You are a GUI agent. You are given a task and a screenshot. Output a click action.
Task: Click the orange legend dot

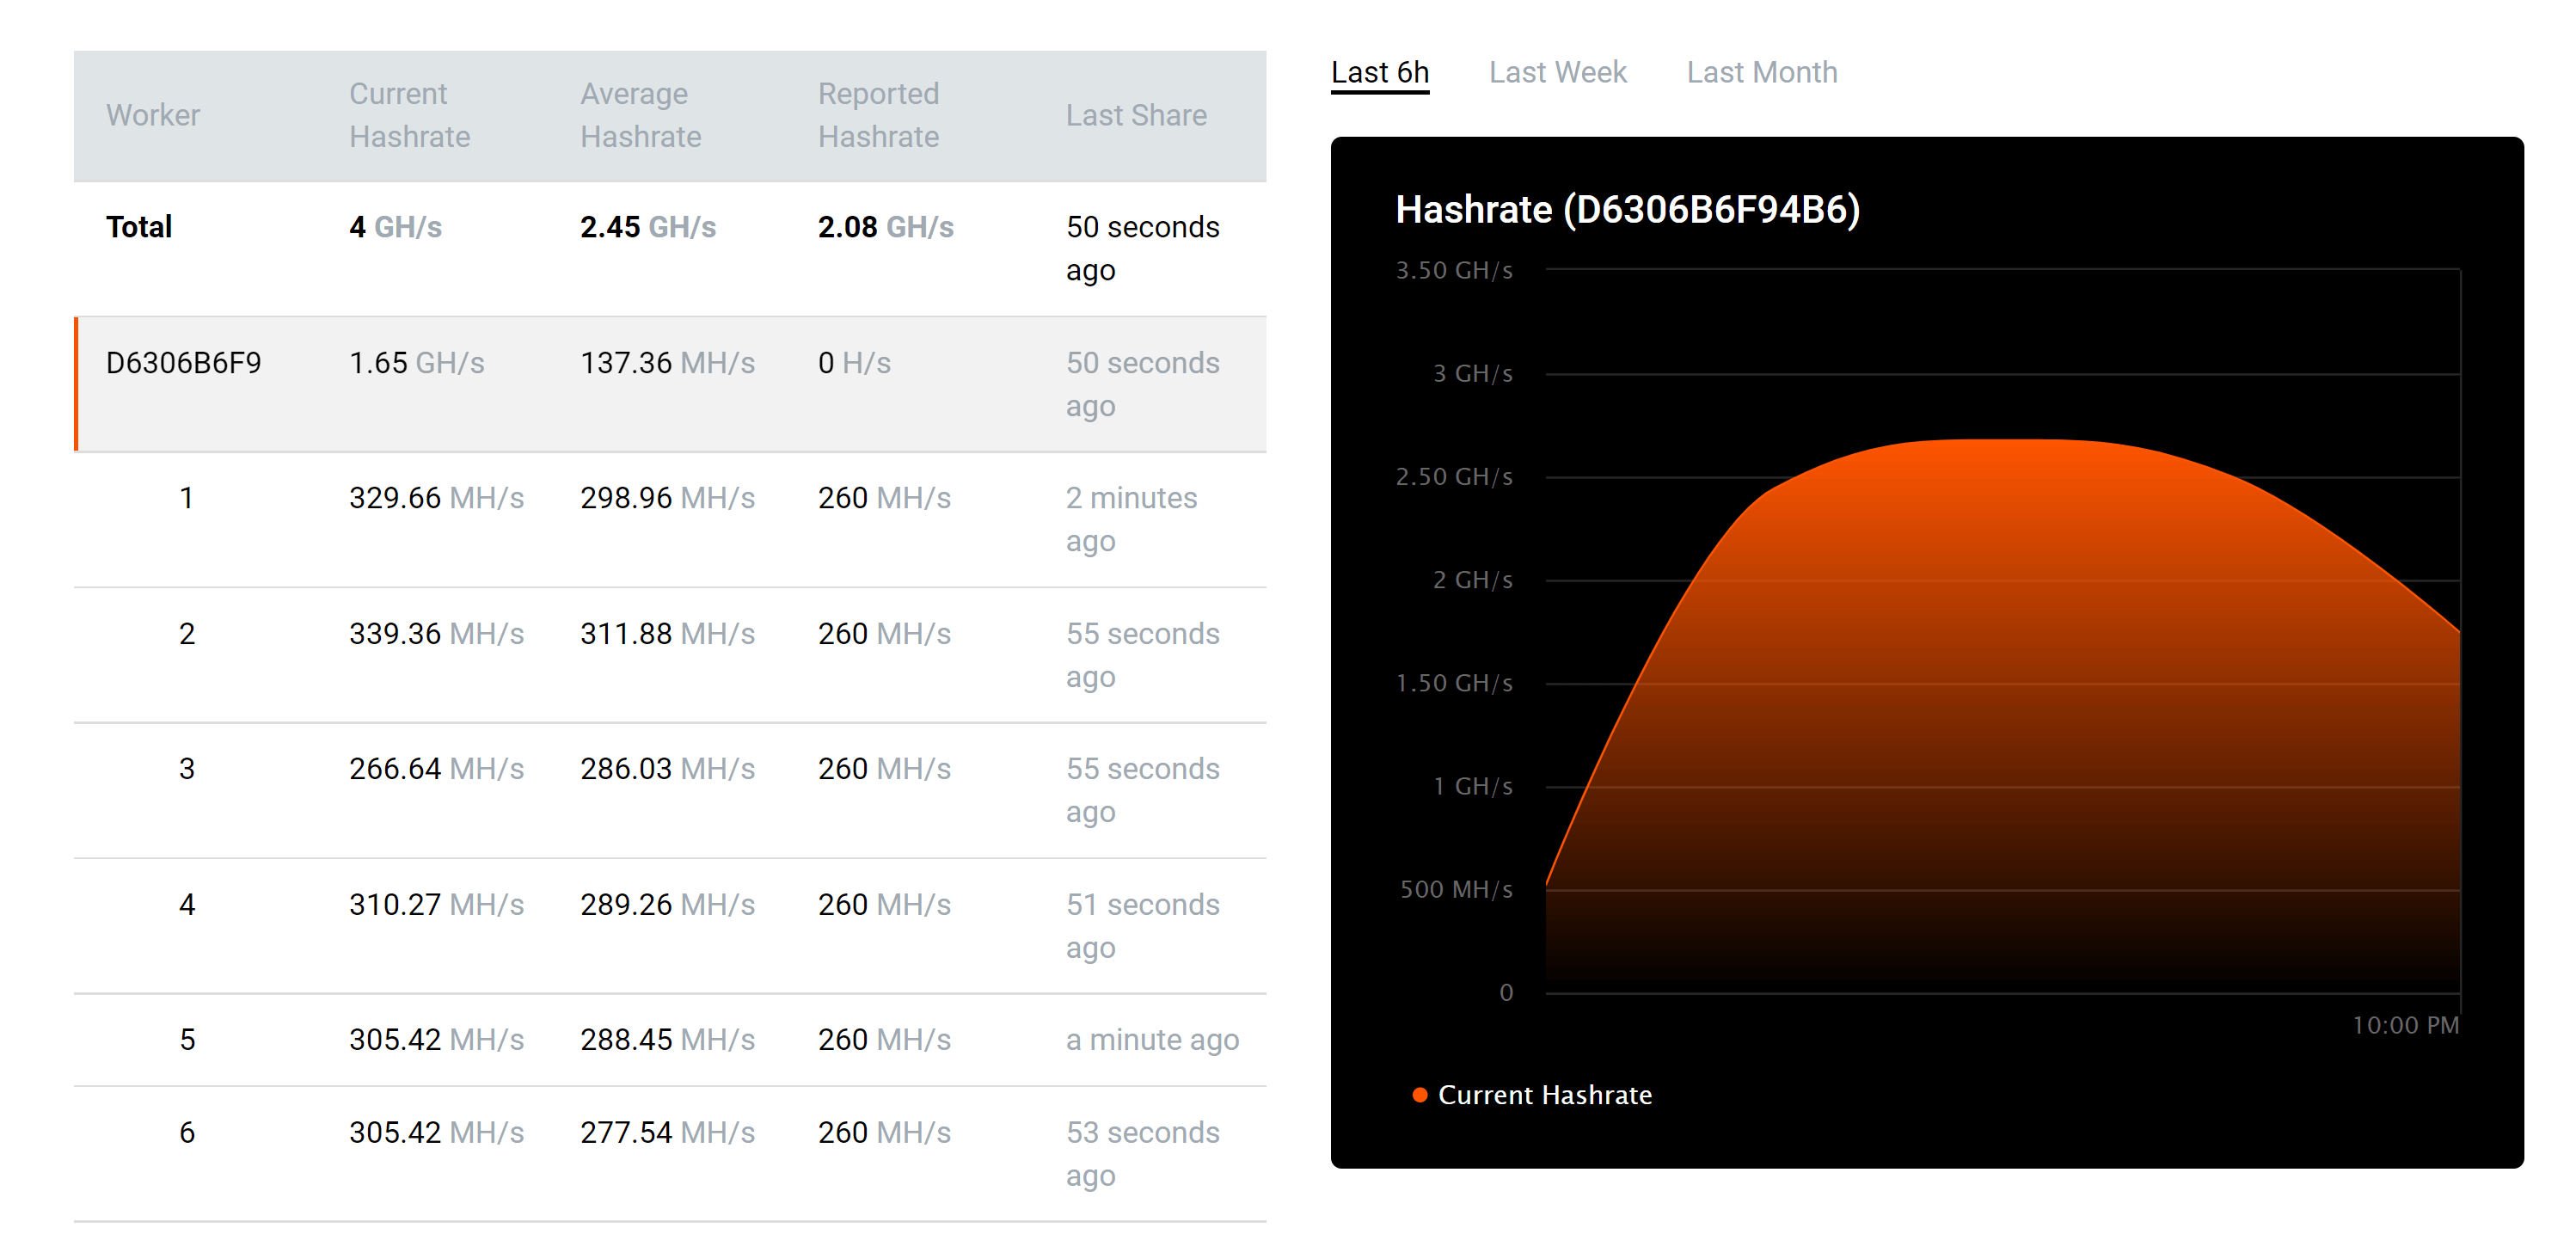coord(1419,1093)
